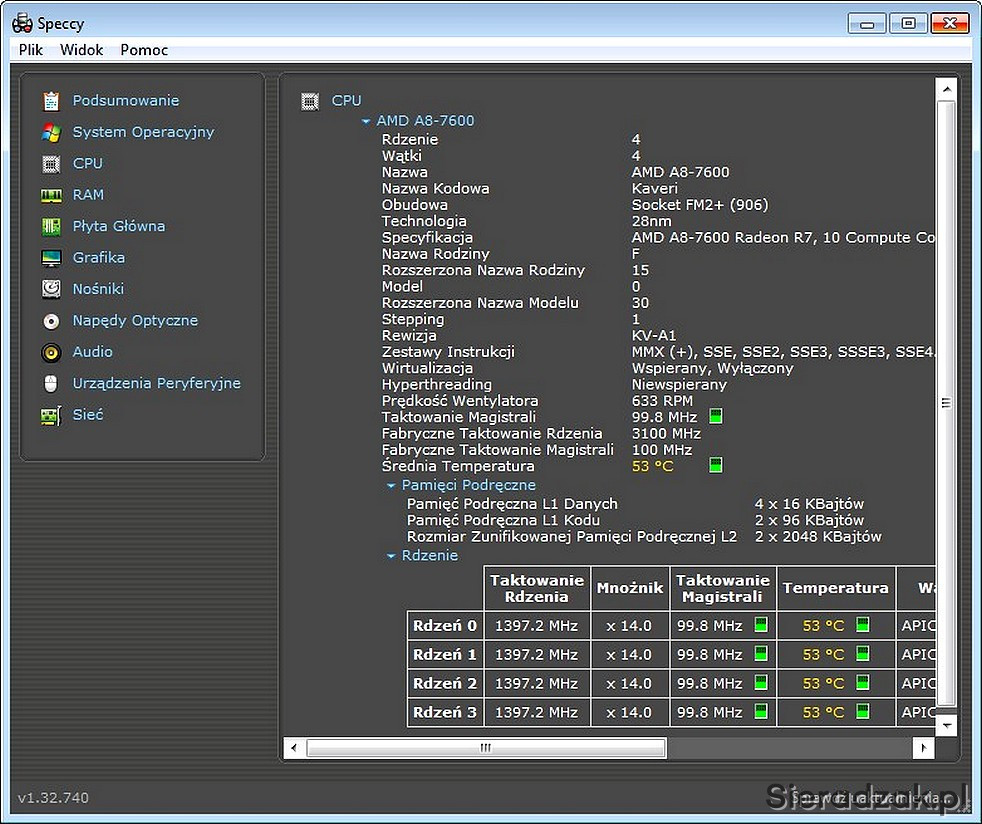Click the Taktowanie Magistrali column header
This screenshot has width=982, height=824.
(723, 589)
